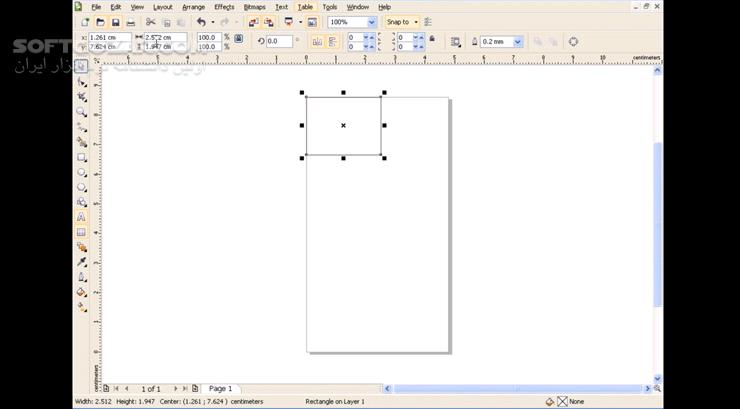Open the File menu

[x=96, y=7]
